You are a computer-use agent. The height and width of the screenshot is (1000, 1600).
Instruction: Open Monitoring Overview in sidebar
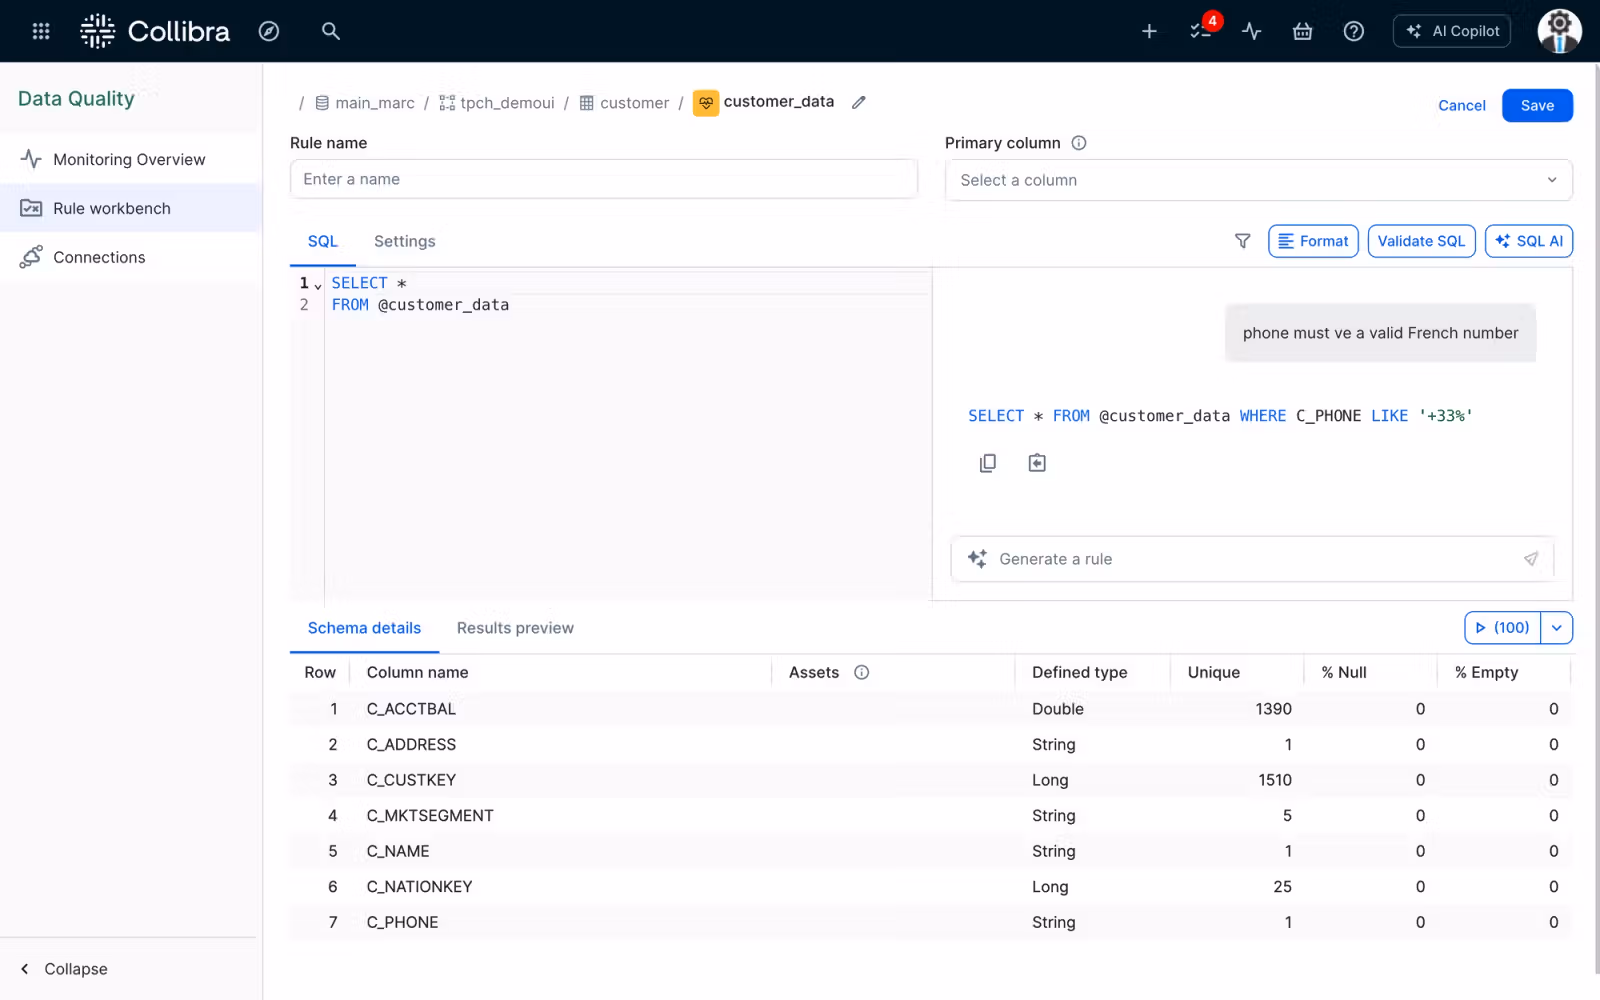tap(129, 159)
